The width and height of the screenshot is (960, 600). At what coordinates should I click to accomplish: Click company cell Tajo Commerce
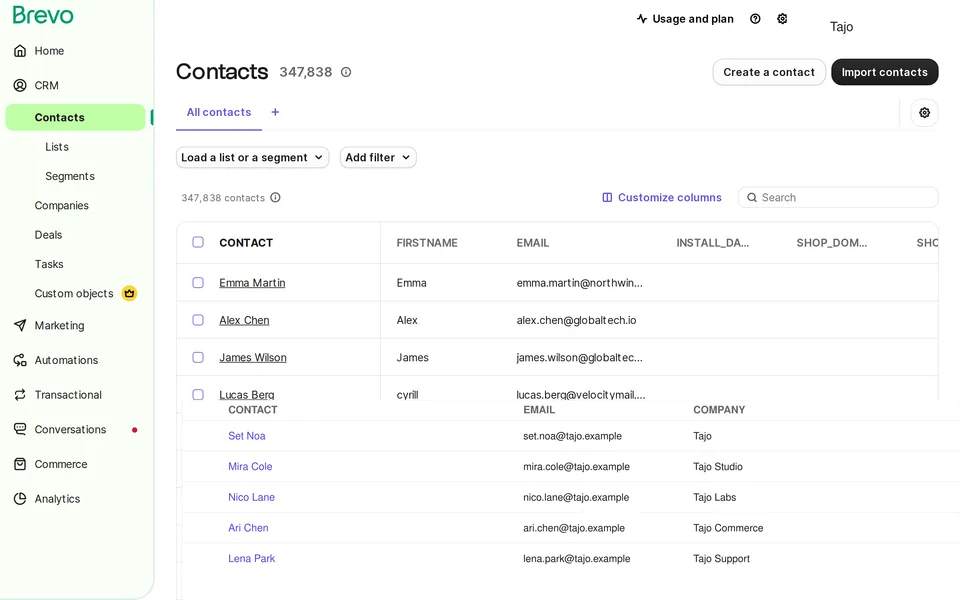728,528
